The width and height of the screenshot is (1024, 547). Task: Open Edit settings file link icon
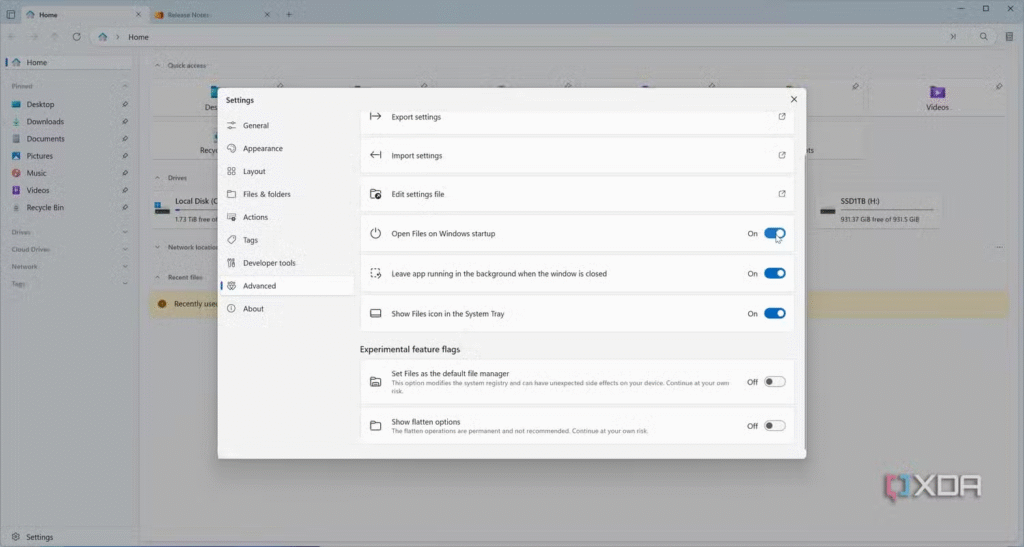[x=782, y=194]
